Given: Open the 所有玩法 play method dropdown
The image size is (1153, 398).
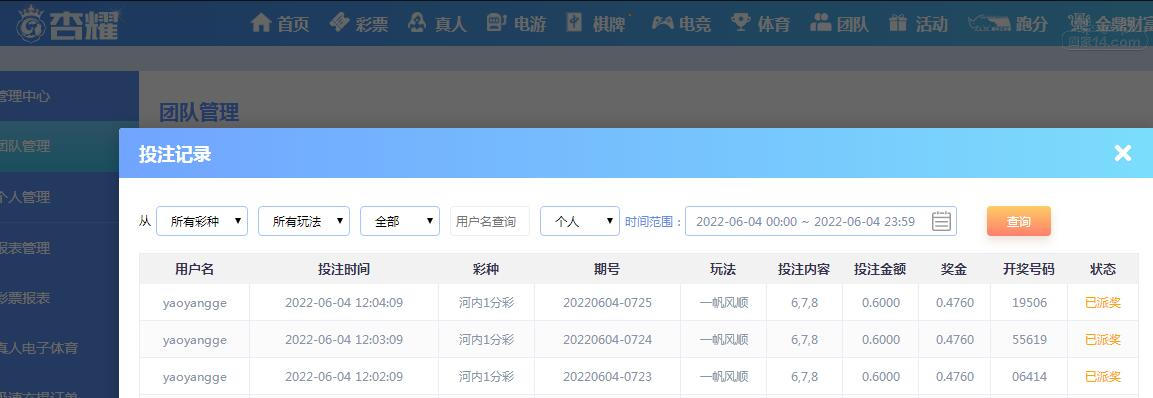Looking at the screenshot, I should (304, 221).
